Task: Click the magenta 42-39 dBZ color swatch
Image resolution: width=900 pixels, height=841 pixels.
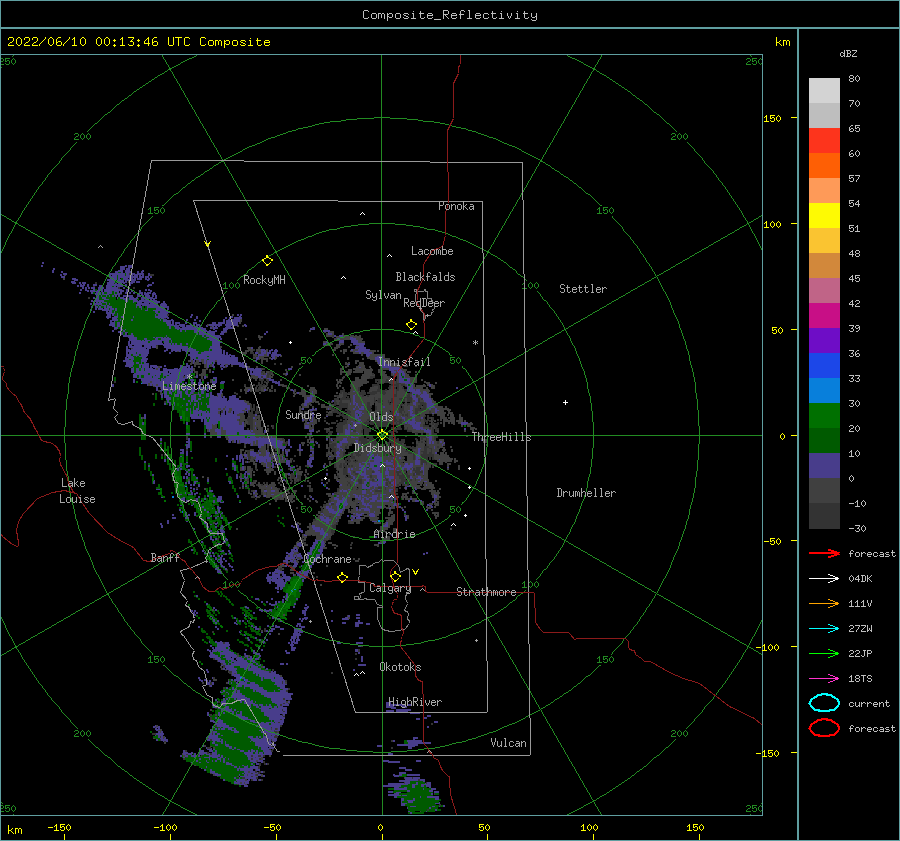Action: click(x=824, y=316)
